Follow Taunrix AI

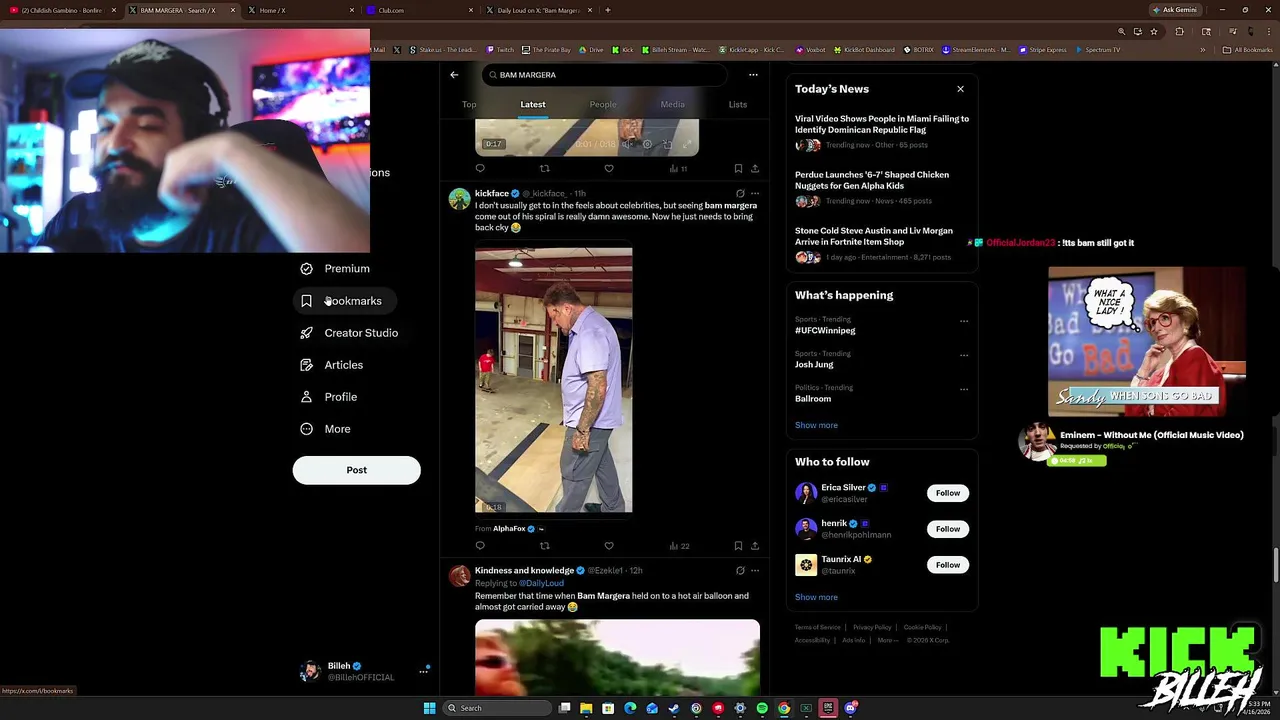(948, 565)
